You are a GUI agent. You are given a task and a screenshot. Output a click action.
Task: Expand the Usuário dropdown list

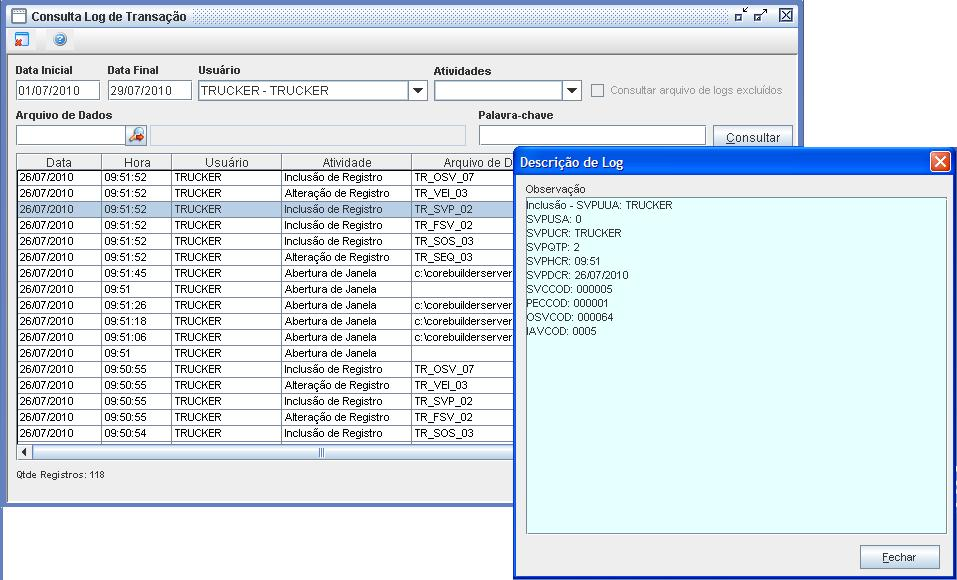[x=418, y=91]
